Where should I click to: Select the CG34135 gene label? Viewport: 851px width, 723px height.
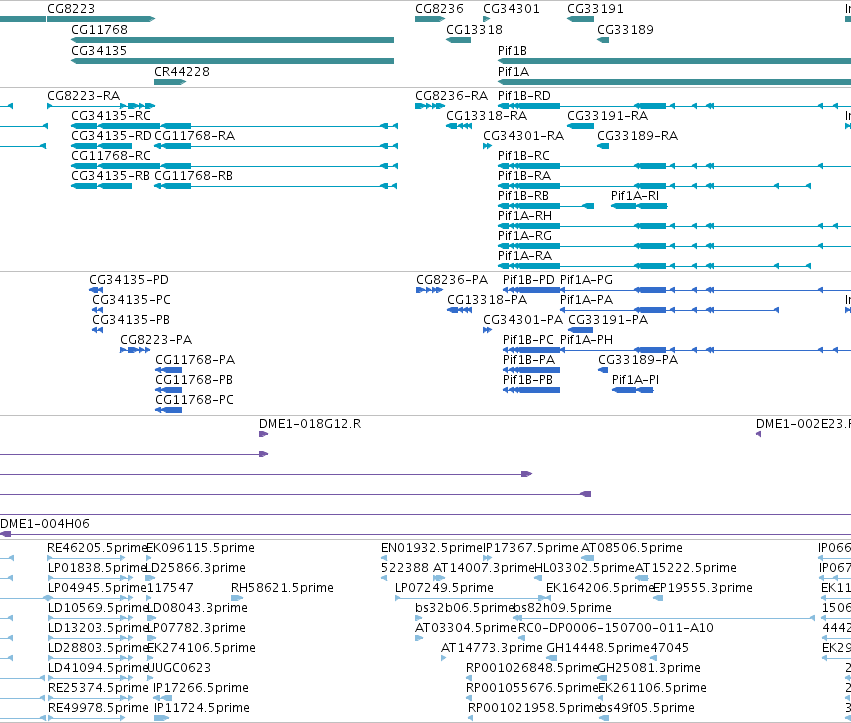pyautogui.click(x=99, y=50)
